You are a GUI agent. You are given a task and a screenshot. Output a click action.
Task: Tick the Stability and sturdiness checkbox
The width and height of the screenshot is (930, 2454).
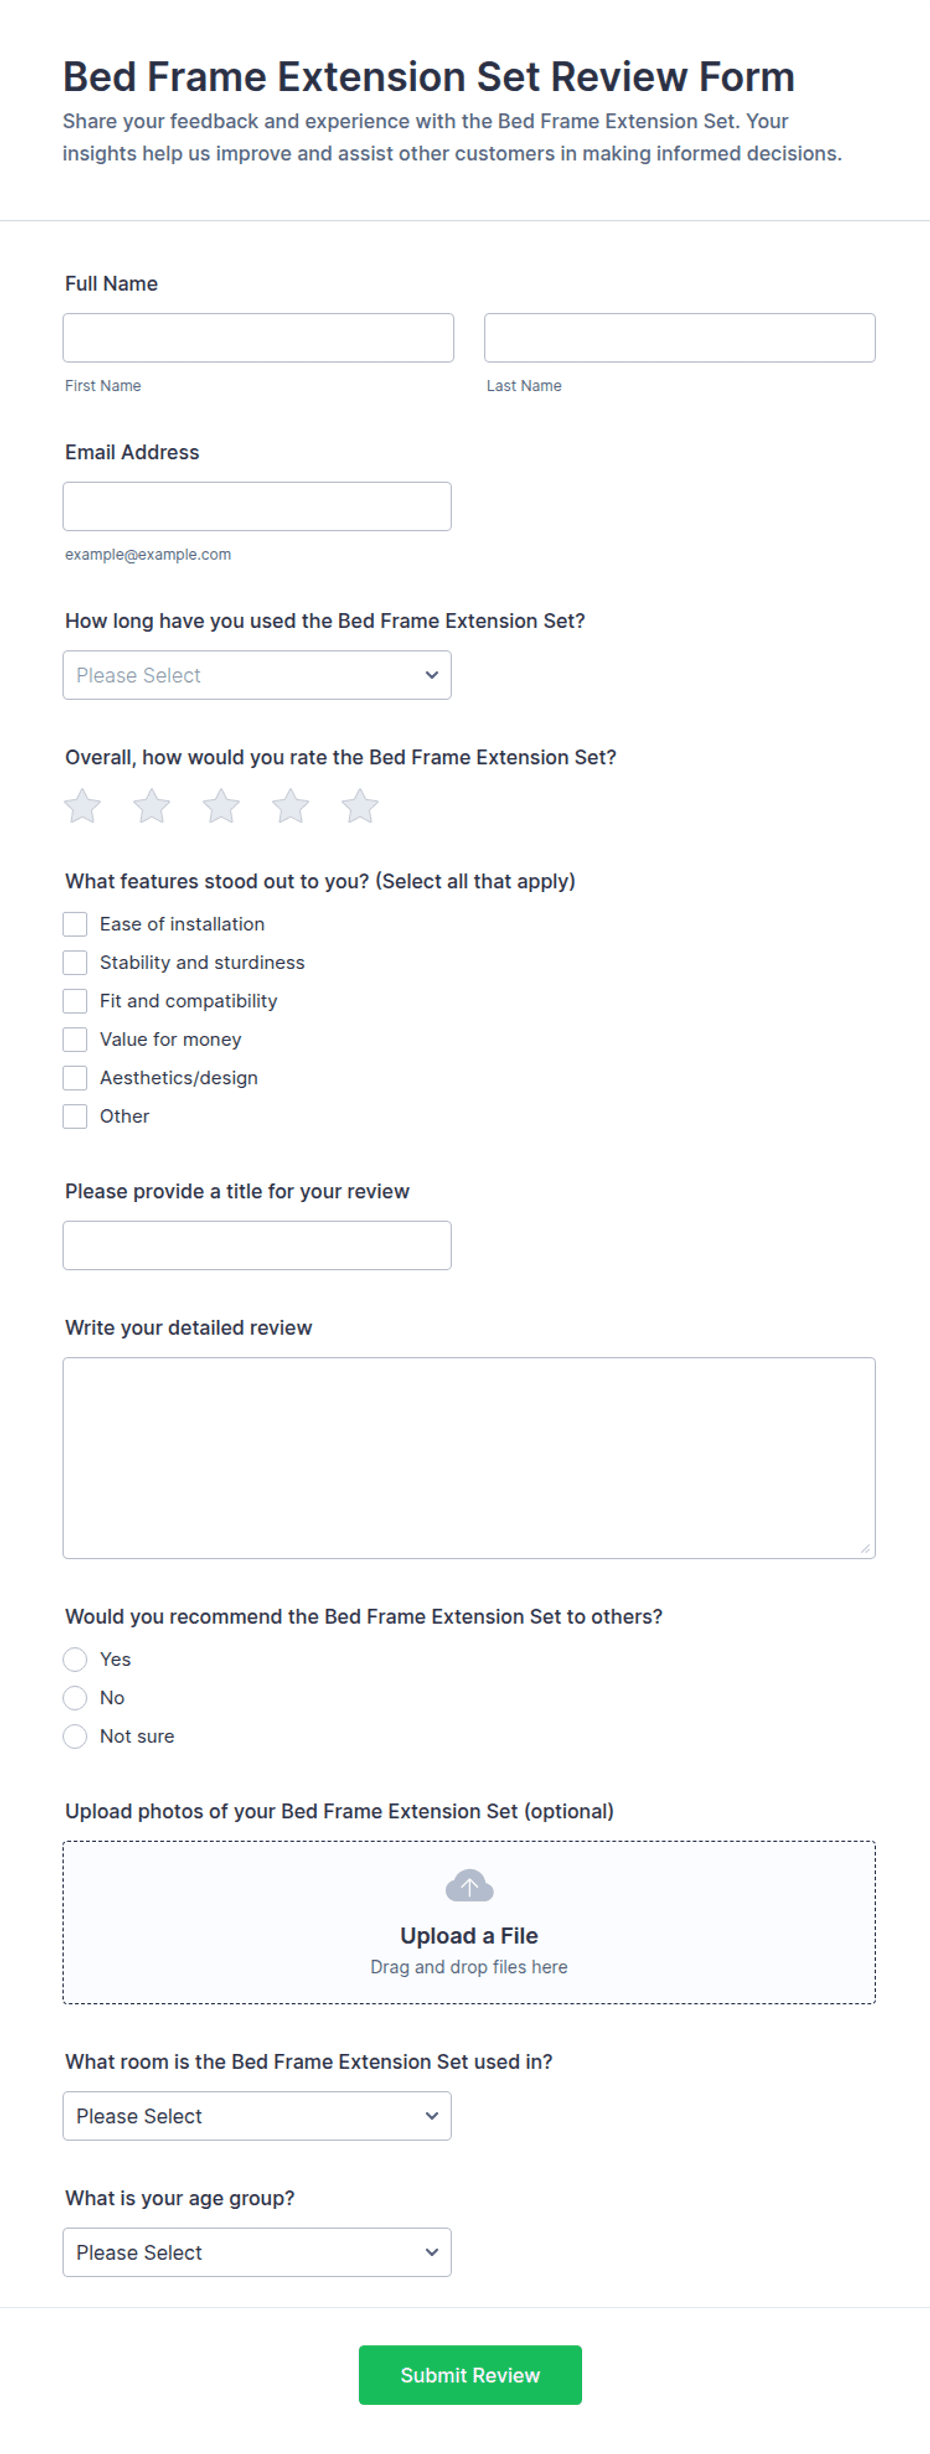(75, 962)
